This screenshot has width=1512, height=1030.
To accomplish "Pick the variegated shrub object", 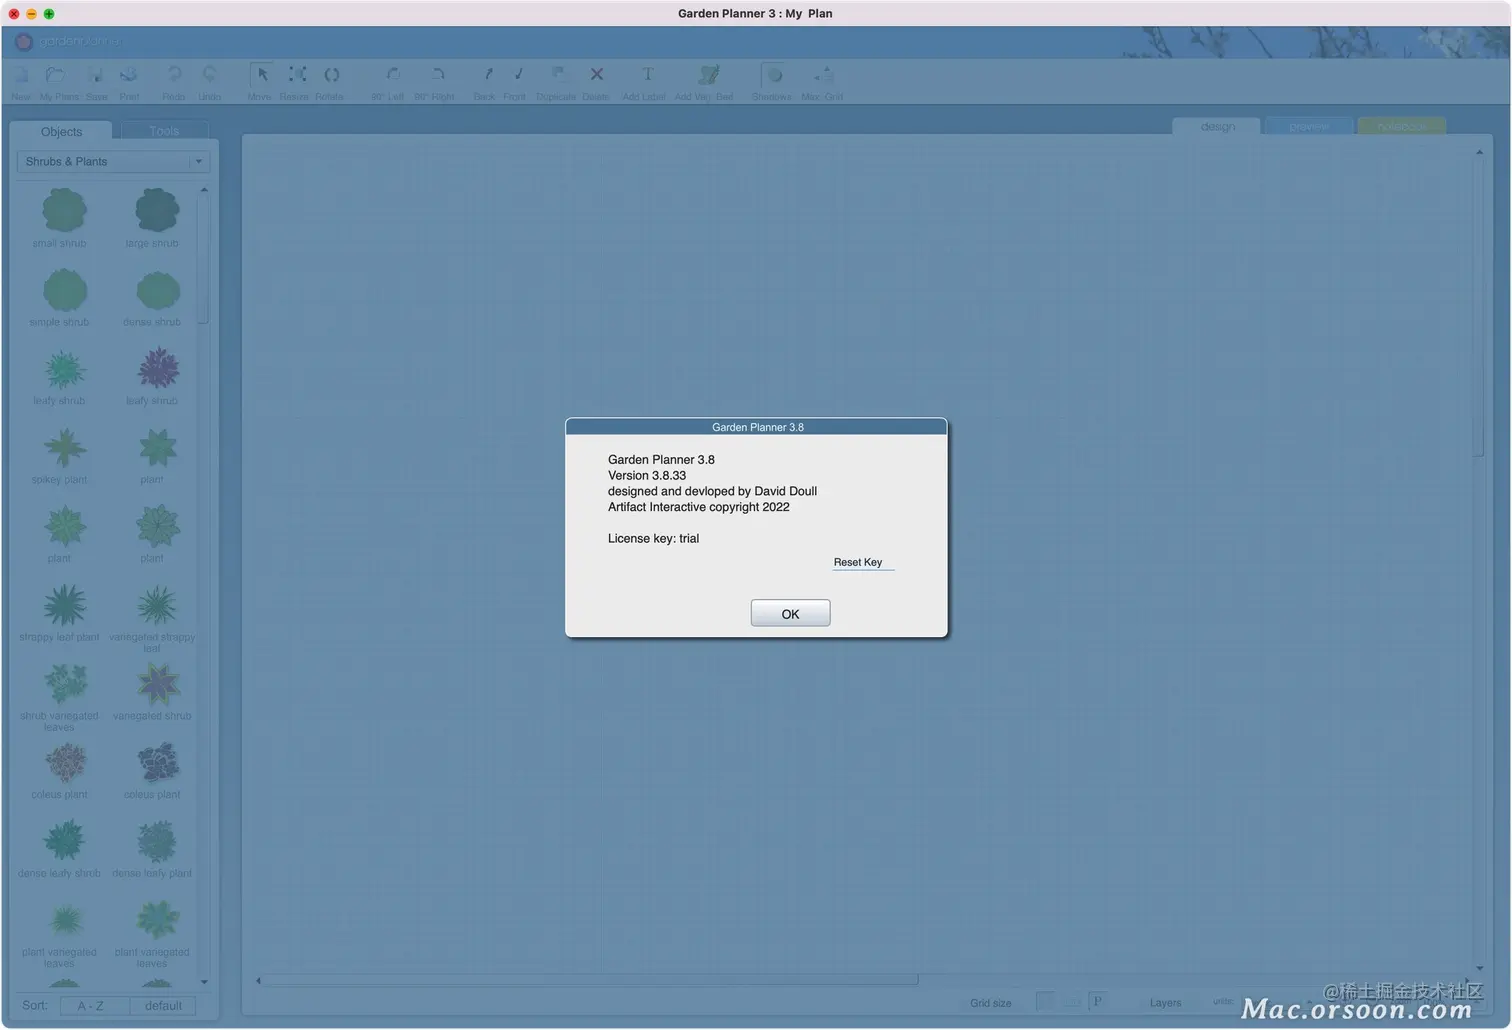I will pos(157,684).
